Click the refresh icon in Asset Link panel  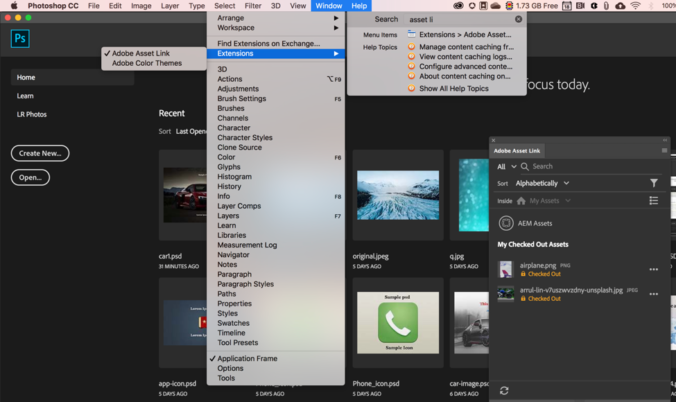[504, 391]
